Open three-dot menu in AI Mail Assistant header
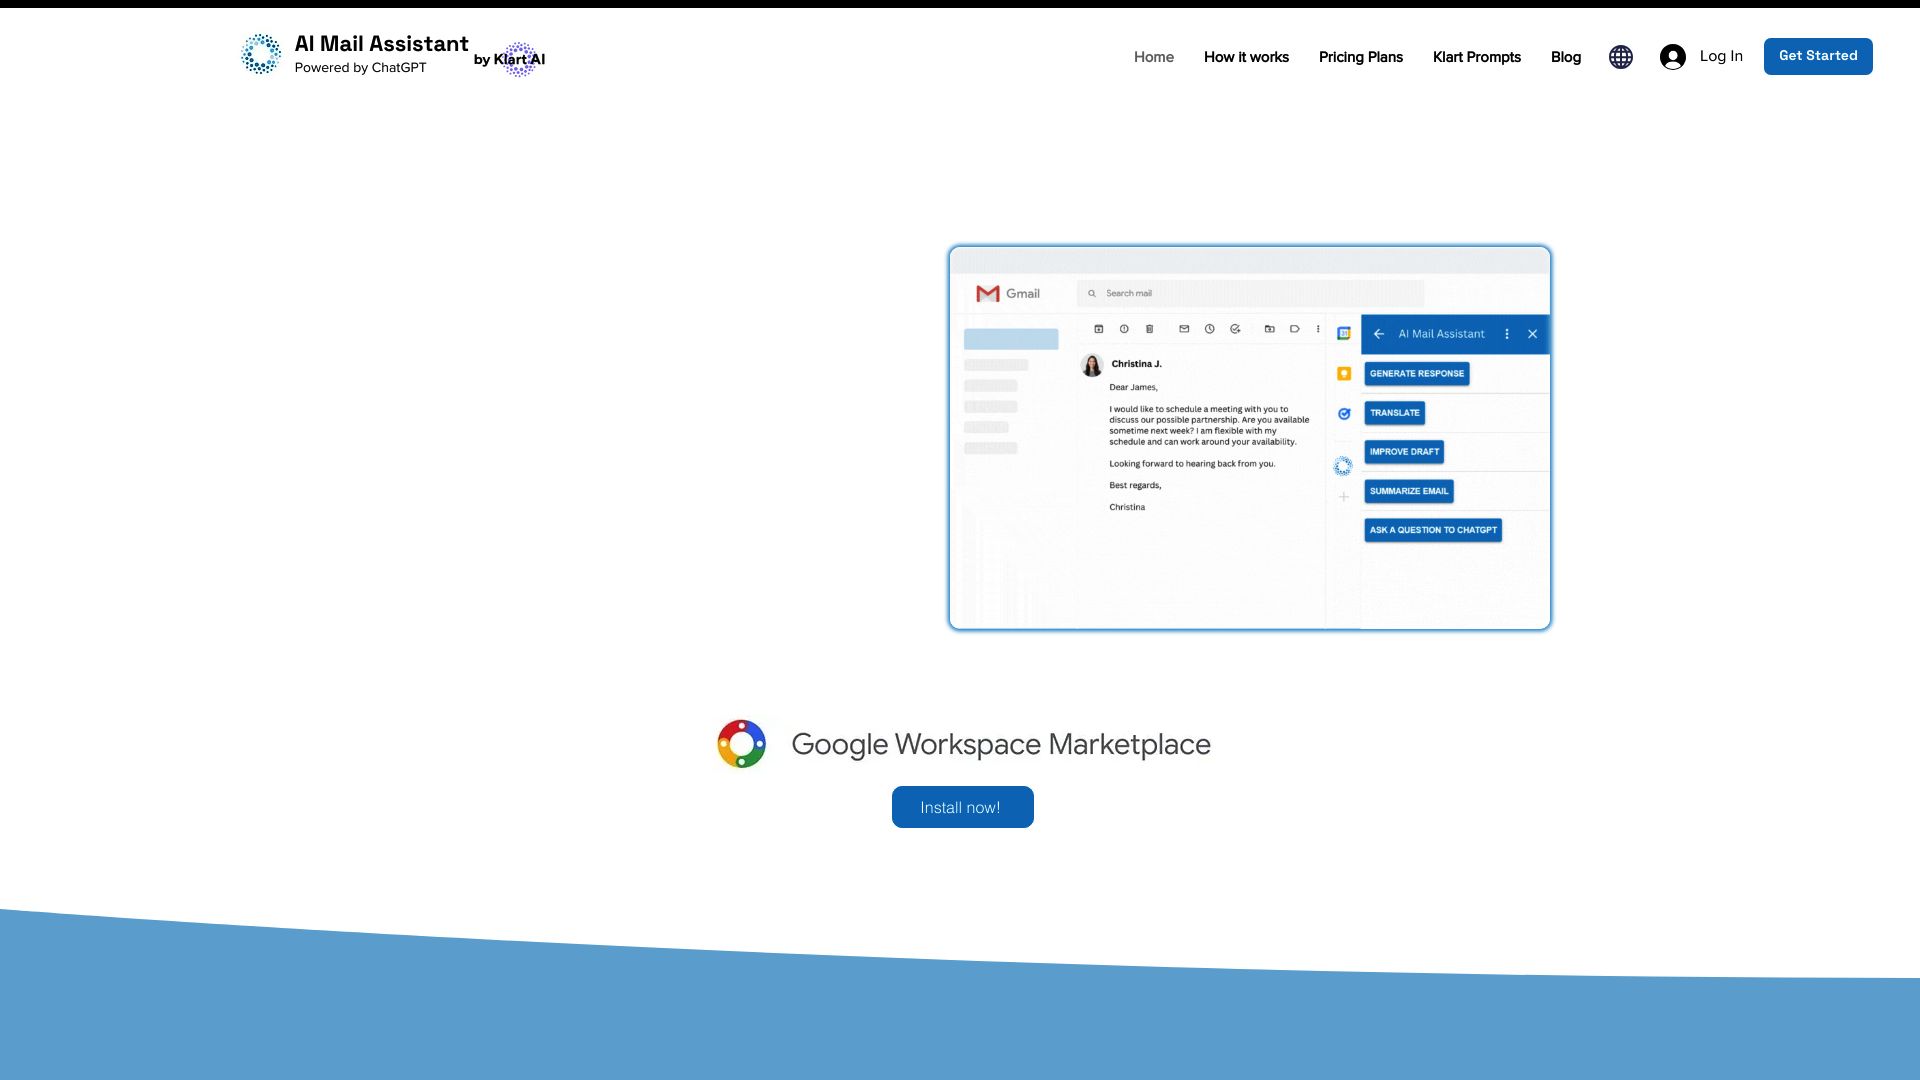The width and height of the screenshot is (1920, 1080). pyautogui.click(x=1507, y=334)
